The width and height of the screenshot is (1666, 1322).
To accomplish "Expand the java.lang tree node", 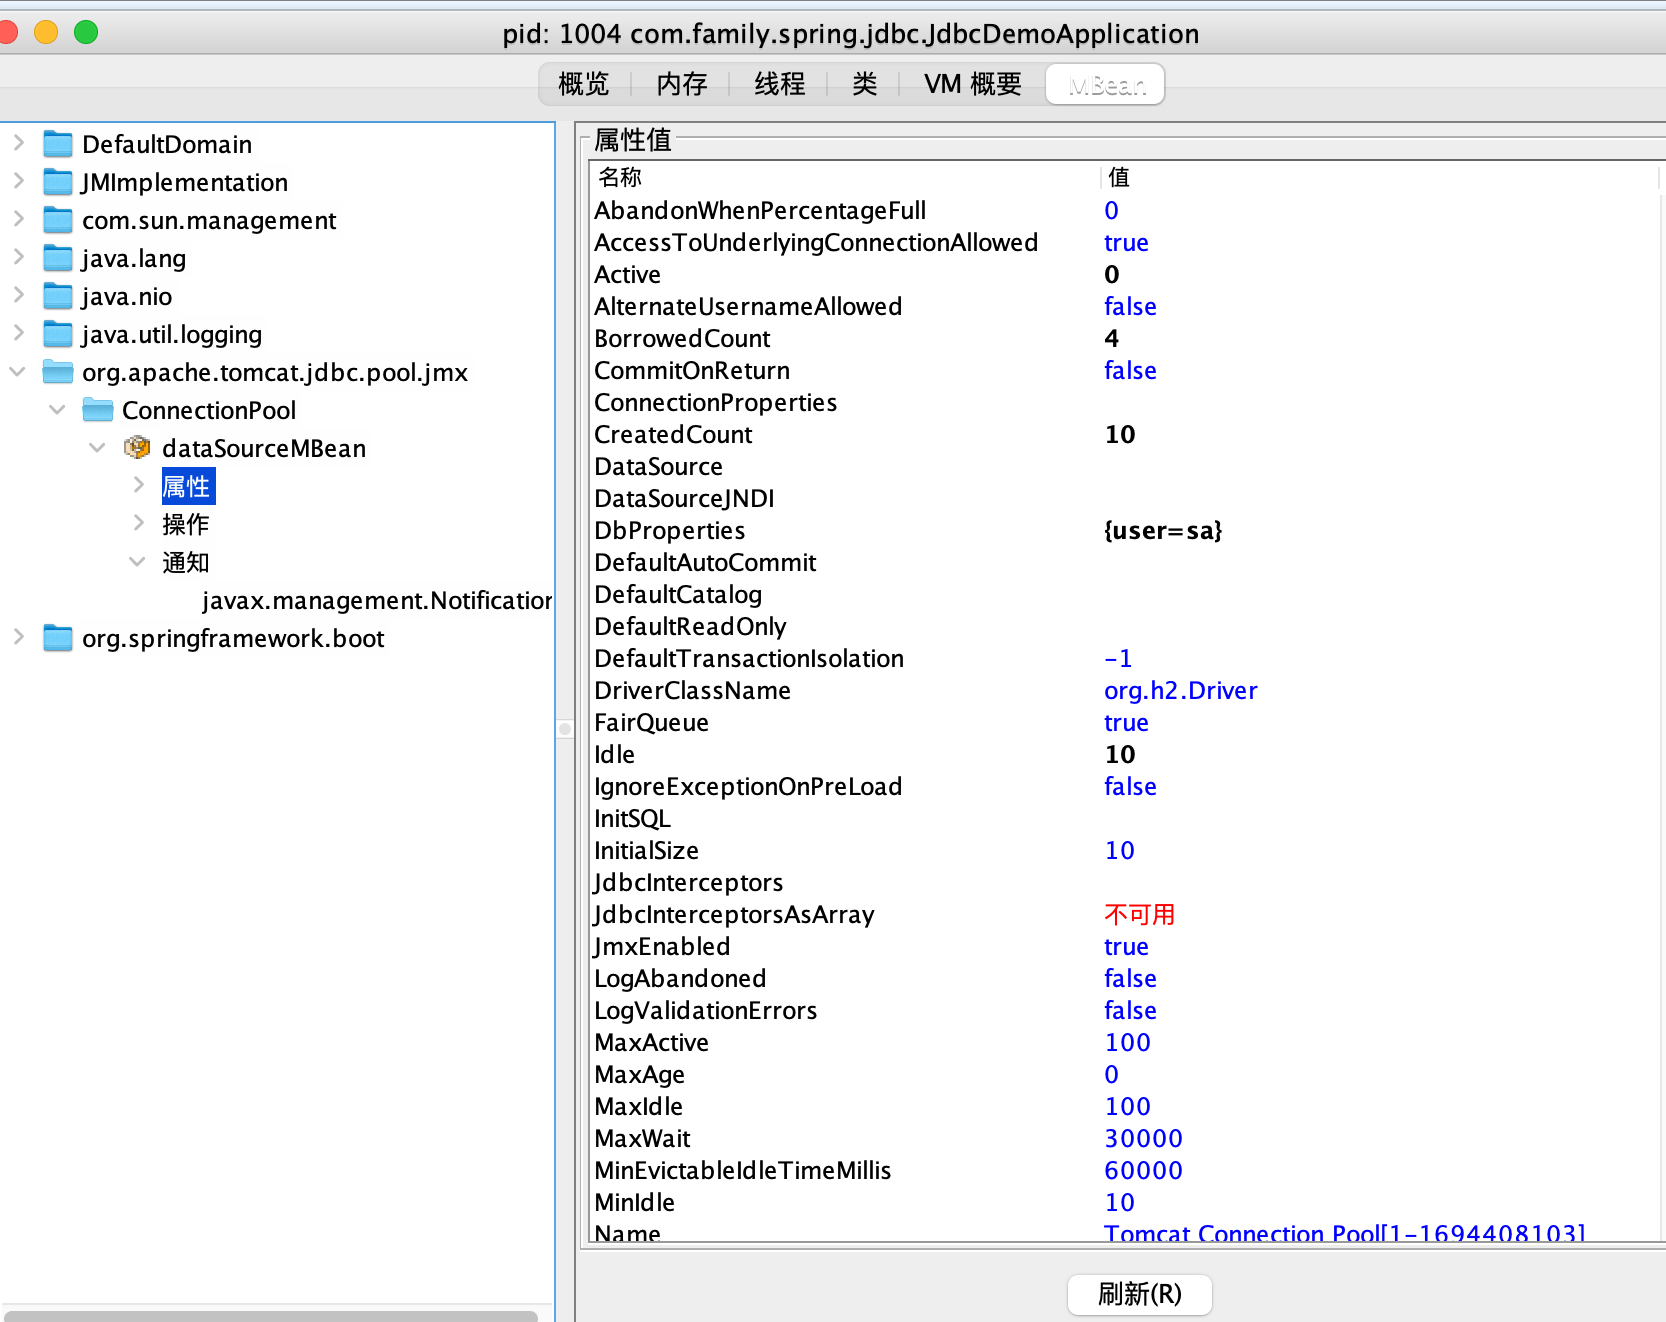I will (x=18, y=257).
